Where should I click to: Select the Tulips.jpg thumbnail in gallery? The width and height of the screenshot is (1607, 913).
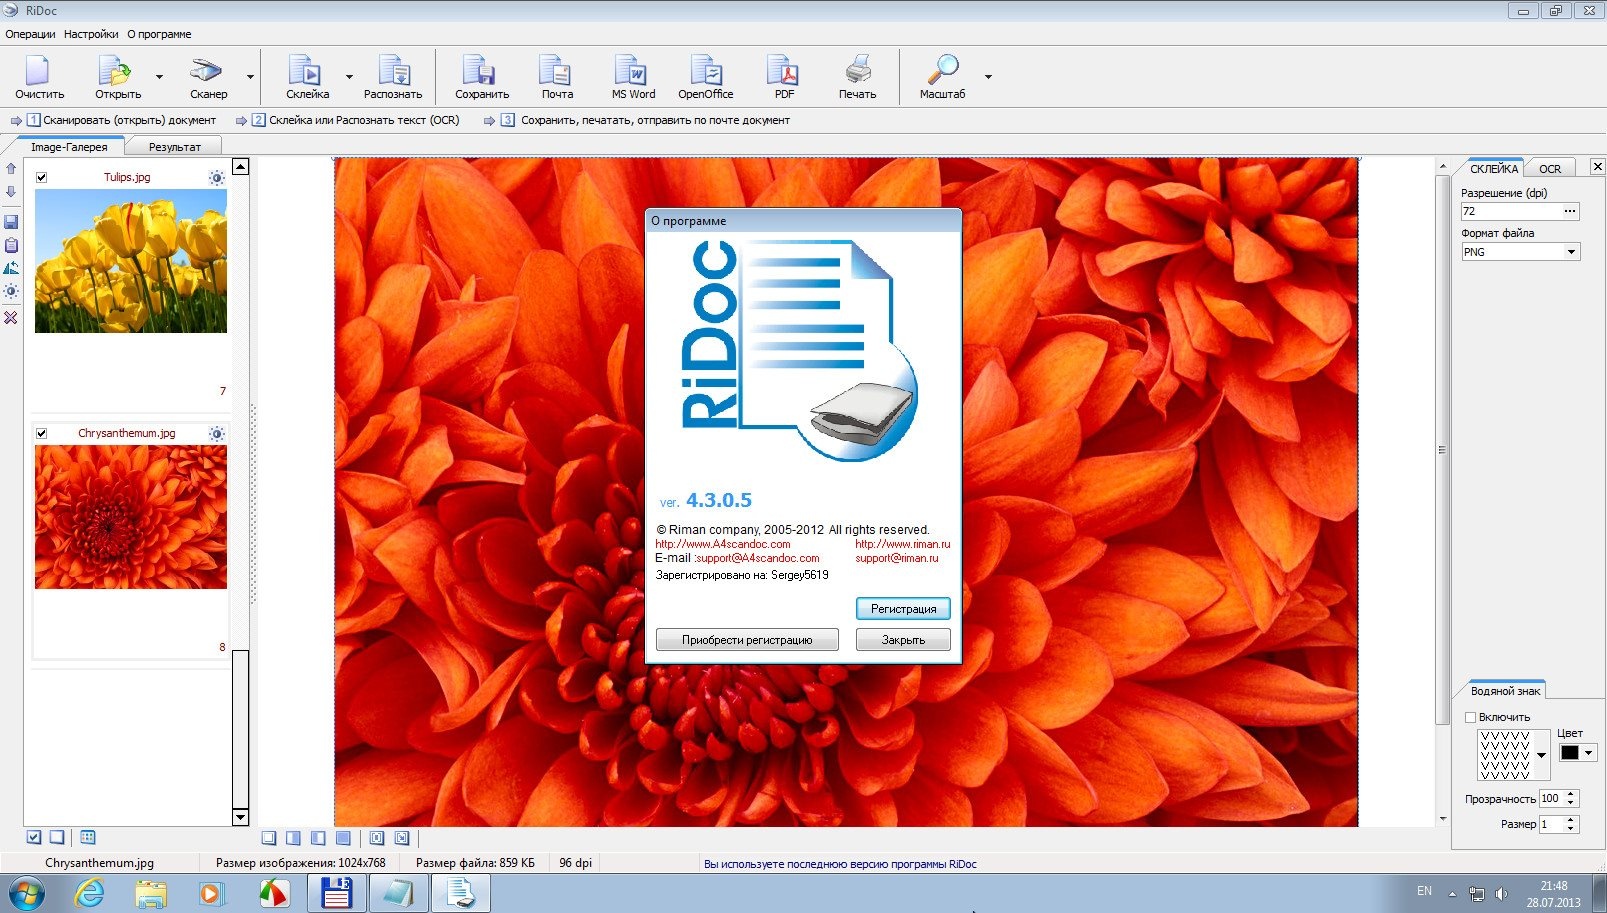[131, 261]
